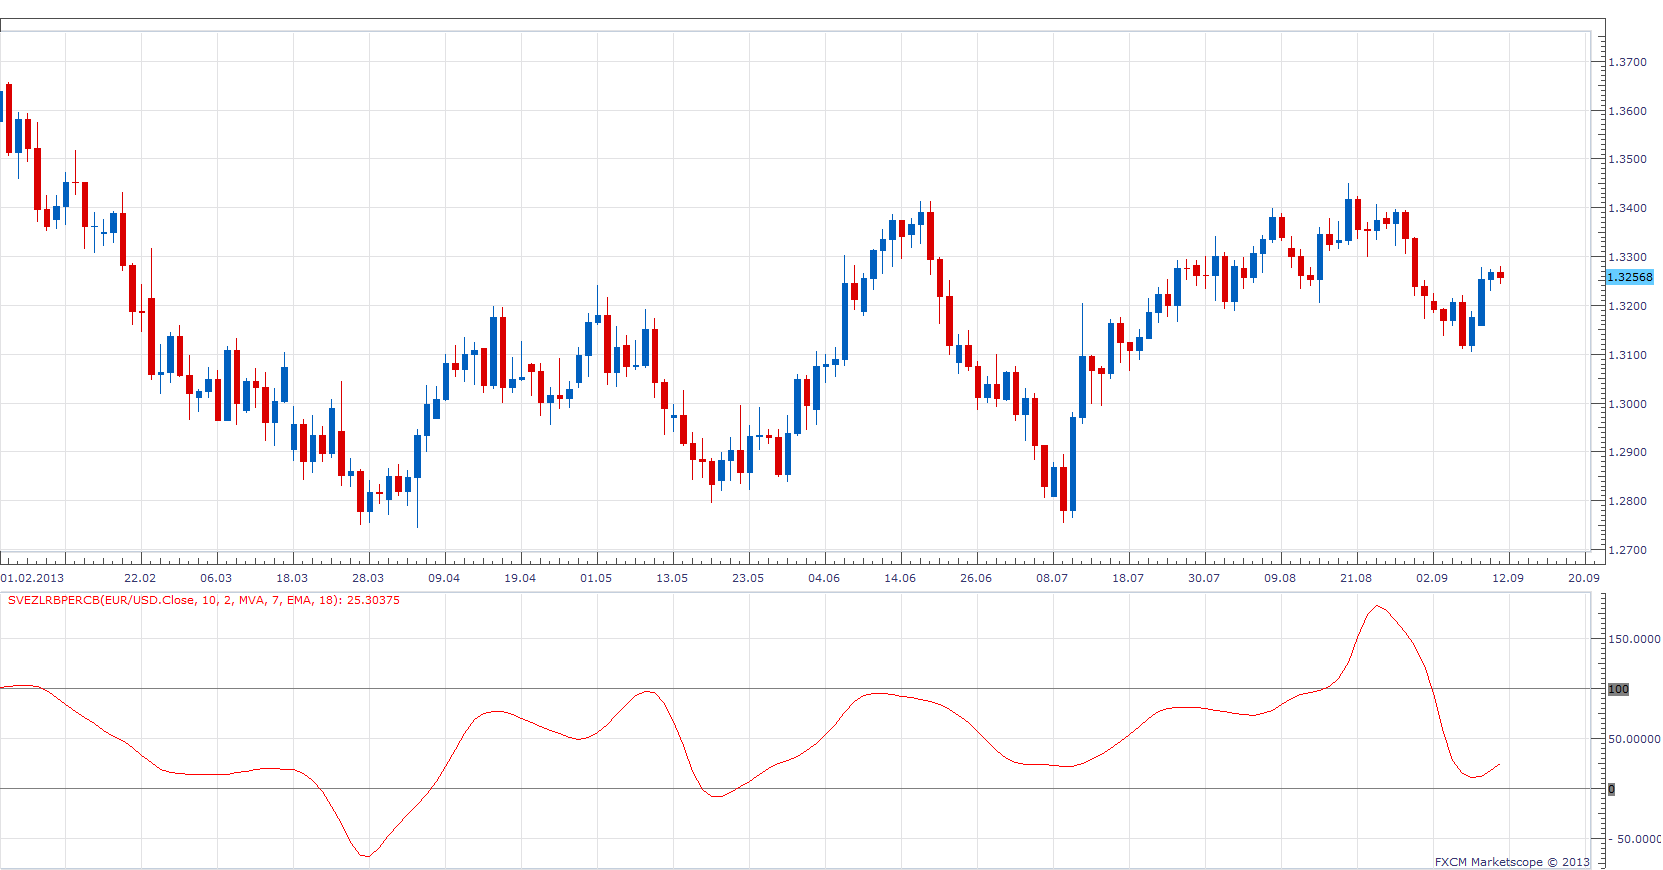
Task: Click the 1.3700 price axis label
Action: coord(1628,62)
